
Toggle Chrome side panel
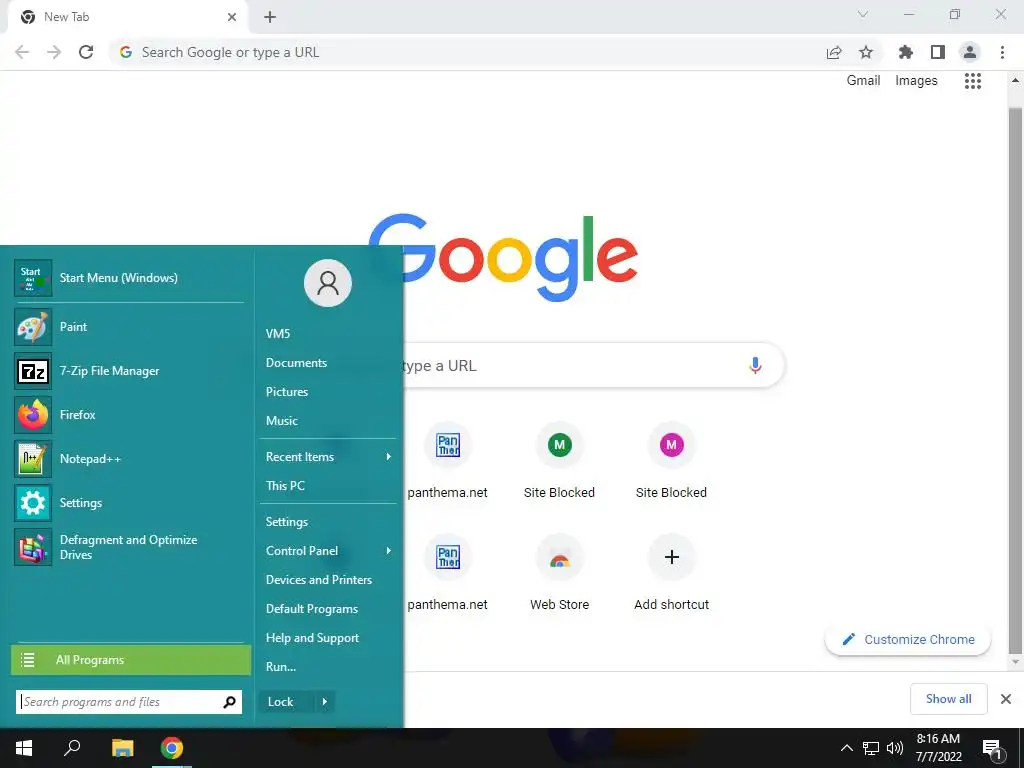tap(938, 52)
